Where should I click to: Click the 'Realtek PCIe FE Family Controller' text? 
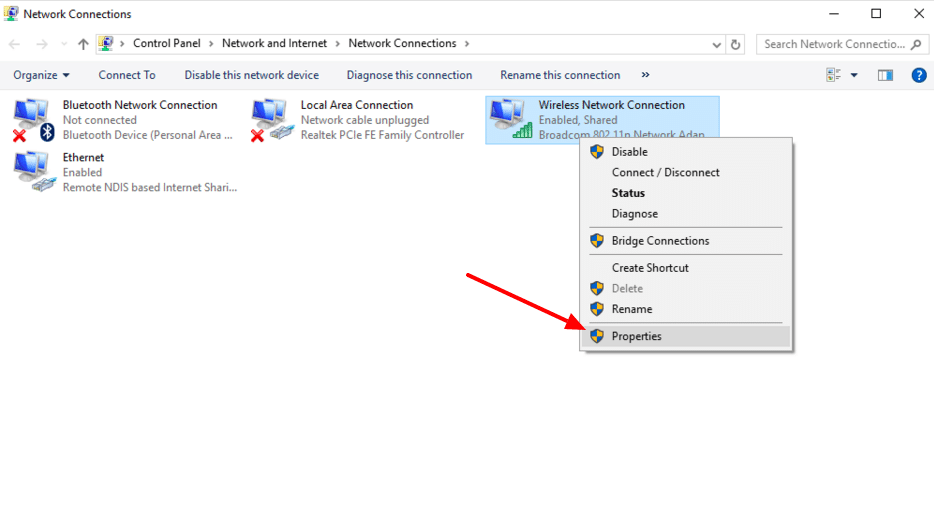[x=382, y=135]
